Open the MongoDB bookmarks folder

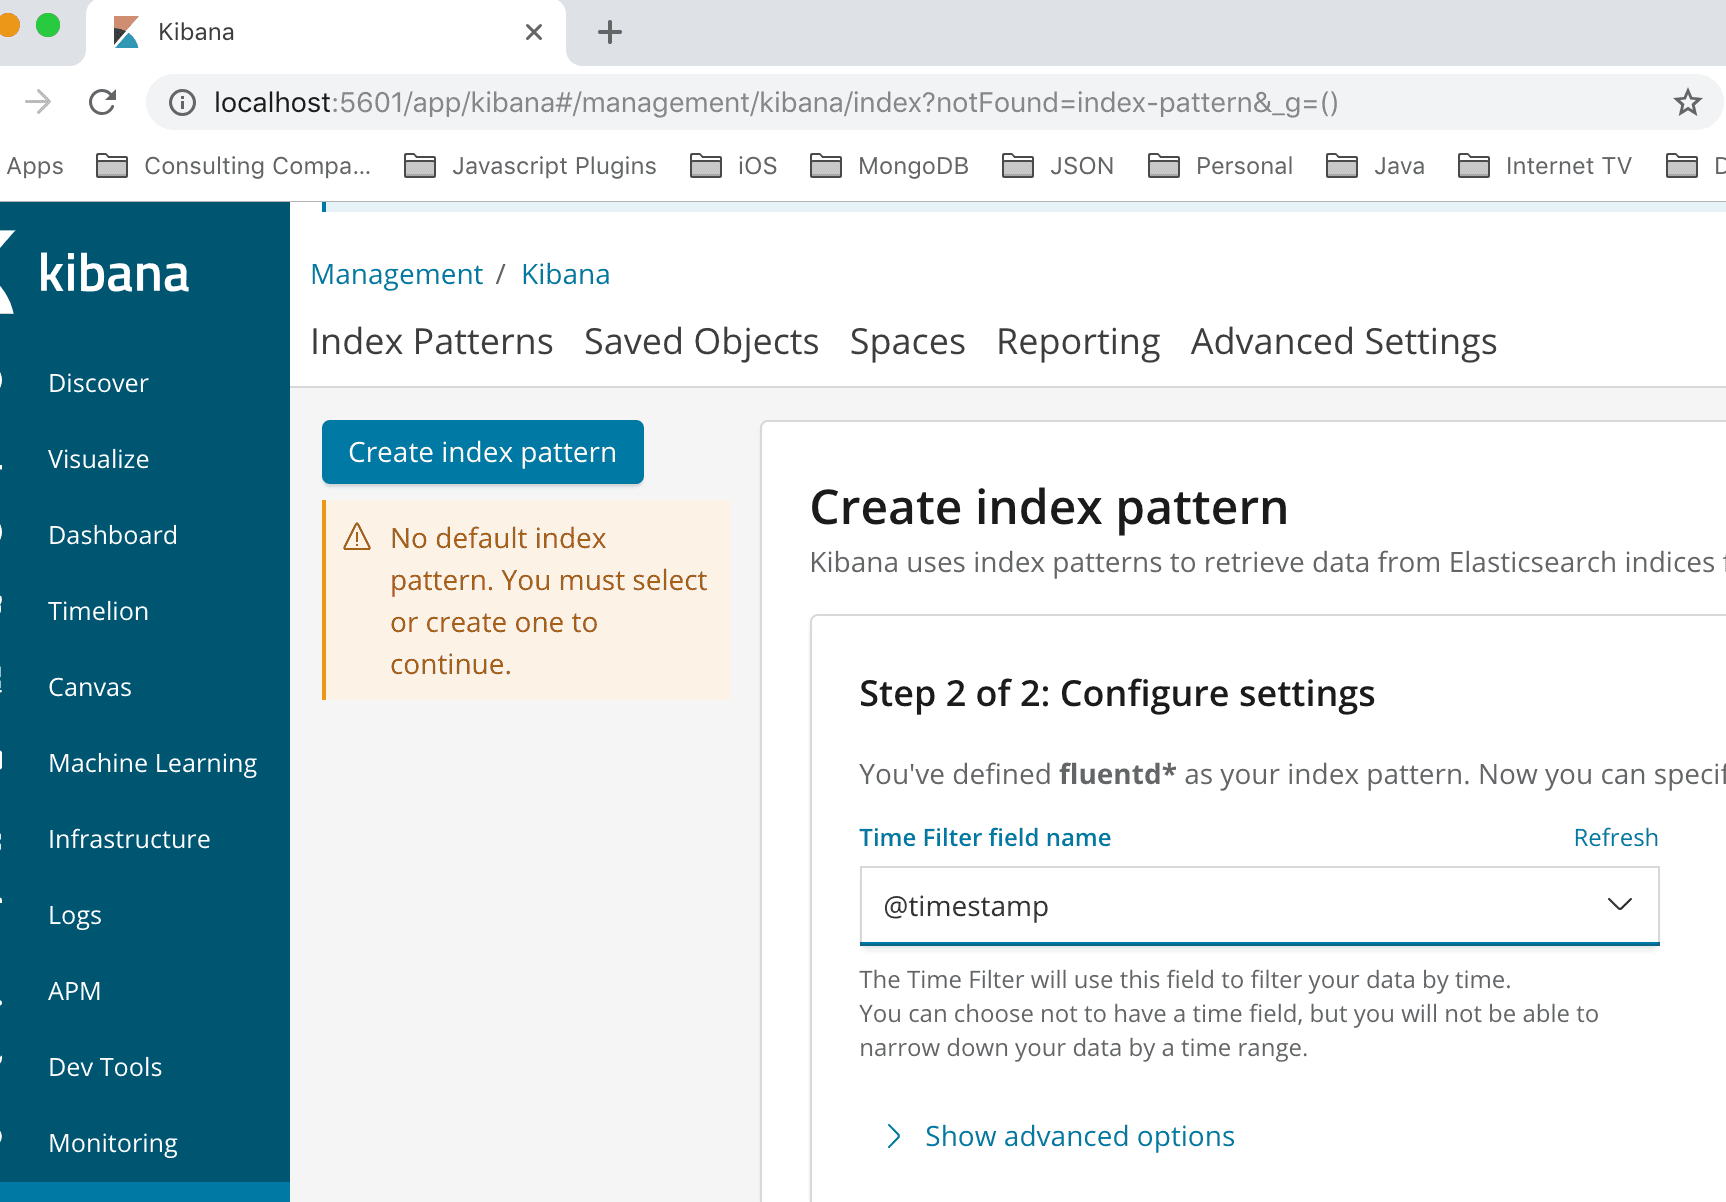point(889,166)
